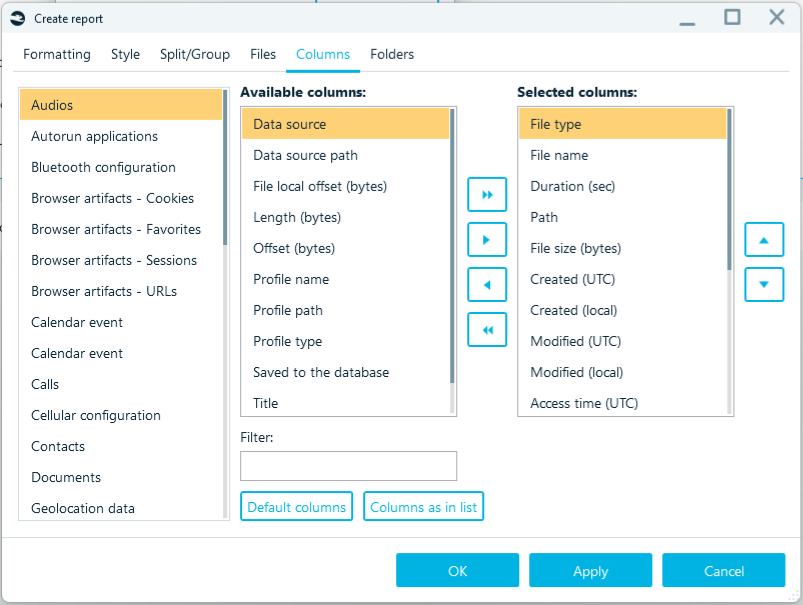Remove all columns with double-left arrow

click(487, 329)
